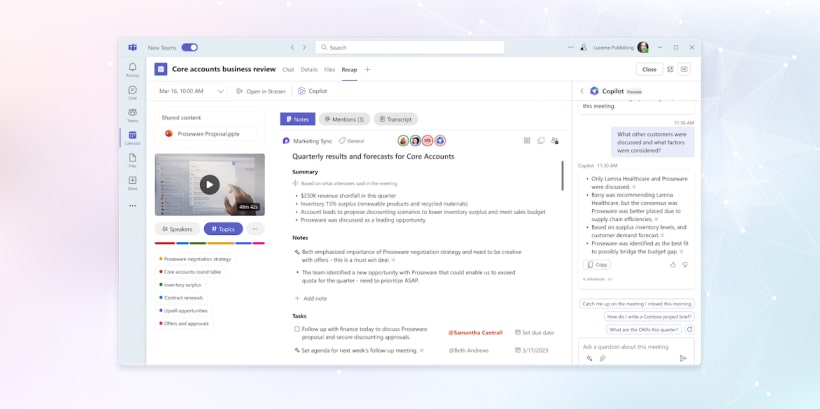Open Files in the left sidebar

(132, 161)
